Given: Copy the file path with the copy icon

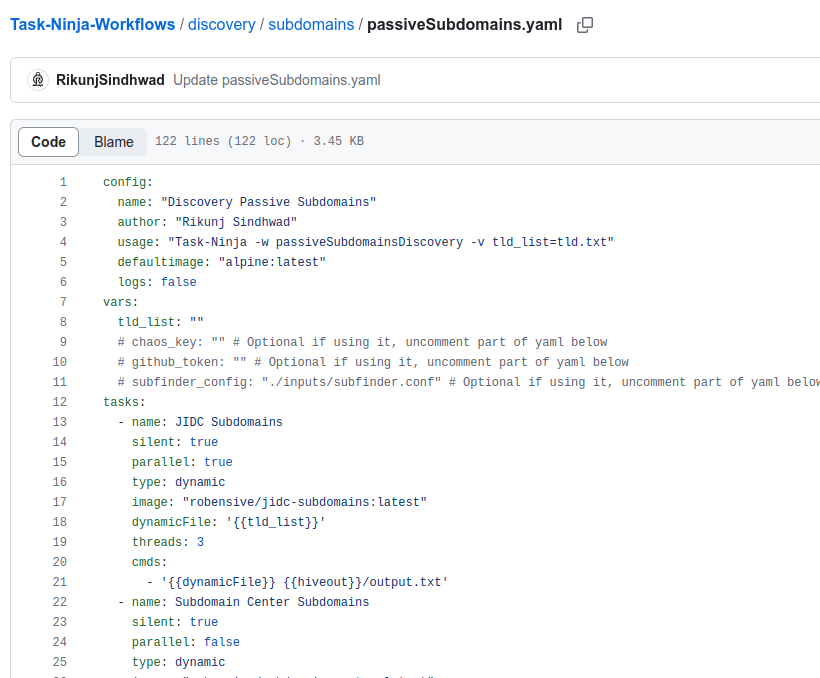Looking at the screenshot, I should point(585,25).
